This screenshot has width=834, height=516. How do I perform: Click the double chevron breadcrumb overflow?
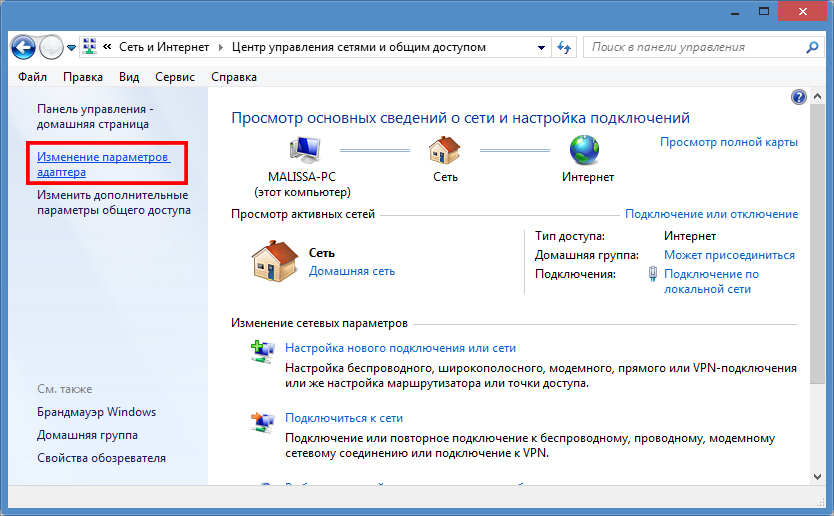point(107,47)
